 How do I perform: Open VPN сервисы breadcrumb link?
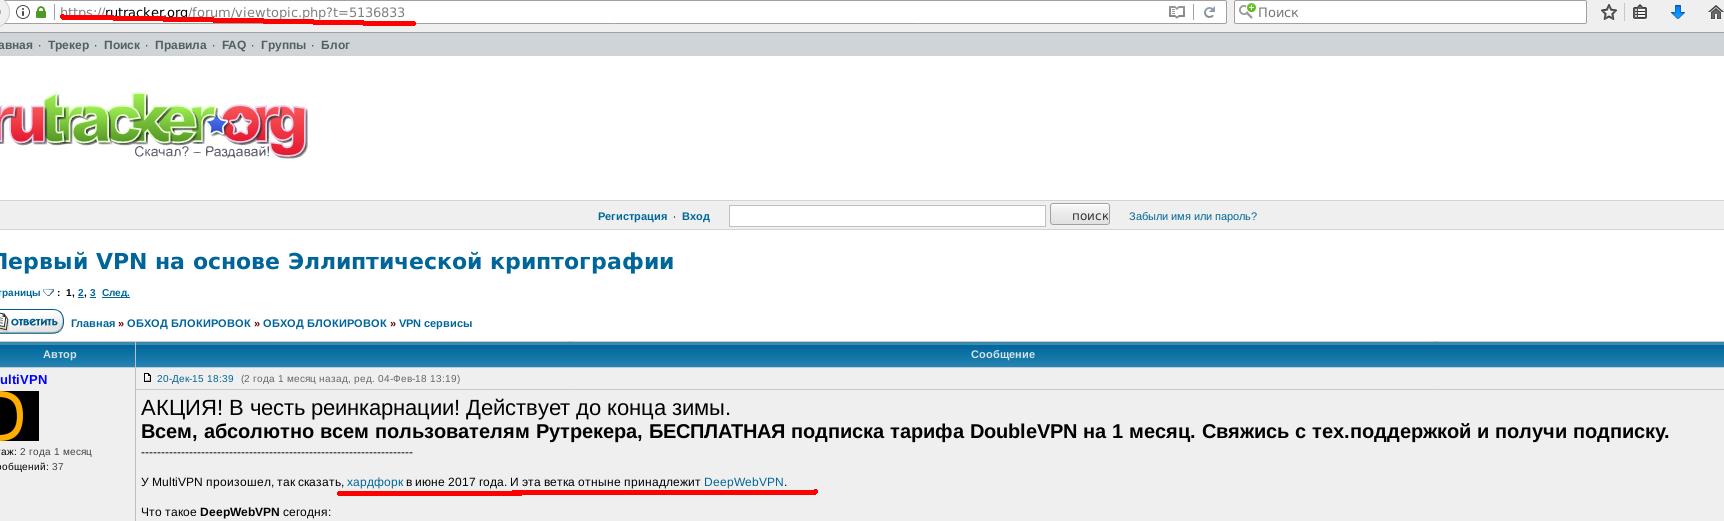435,323
